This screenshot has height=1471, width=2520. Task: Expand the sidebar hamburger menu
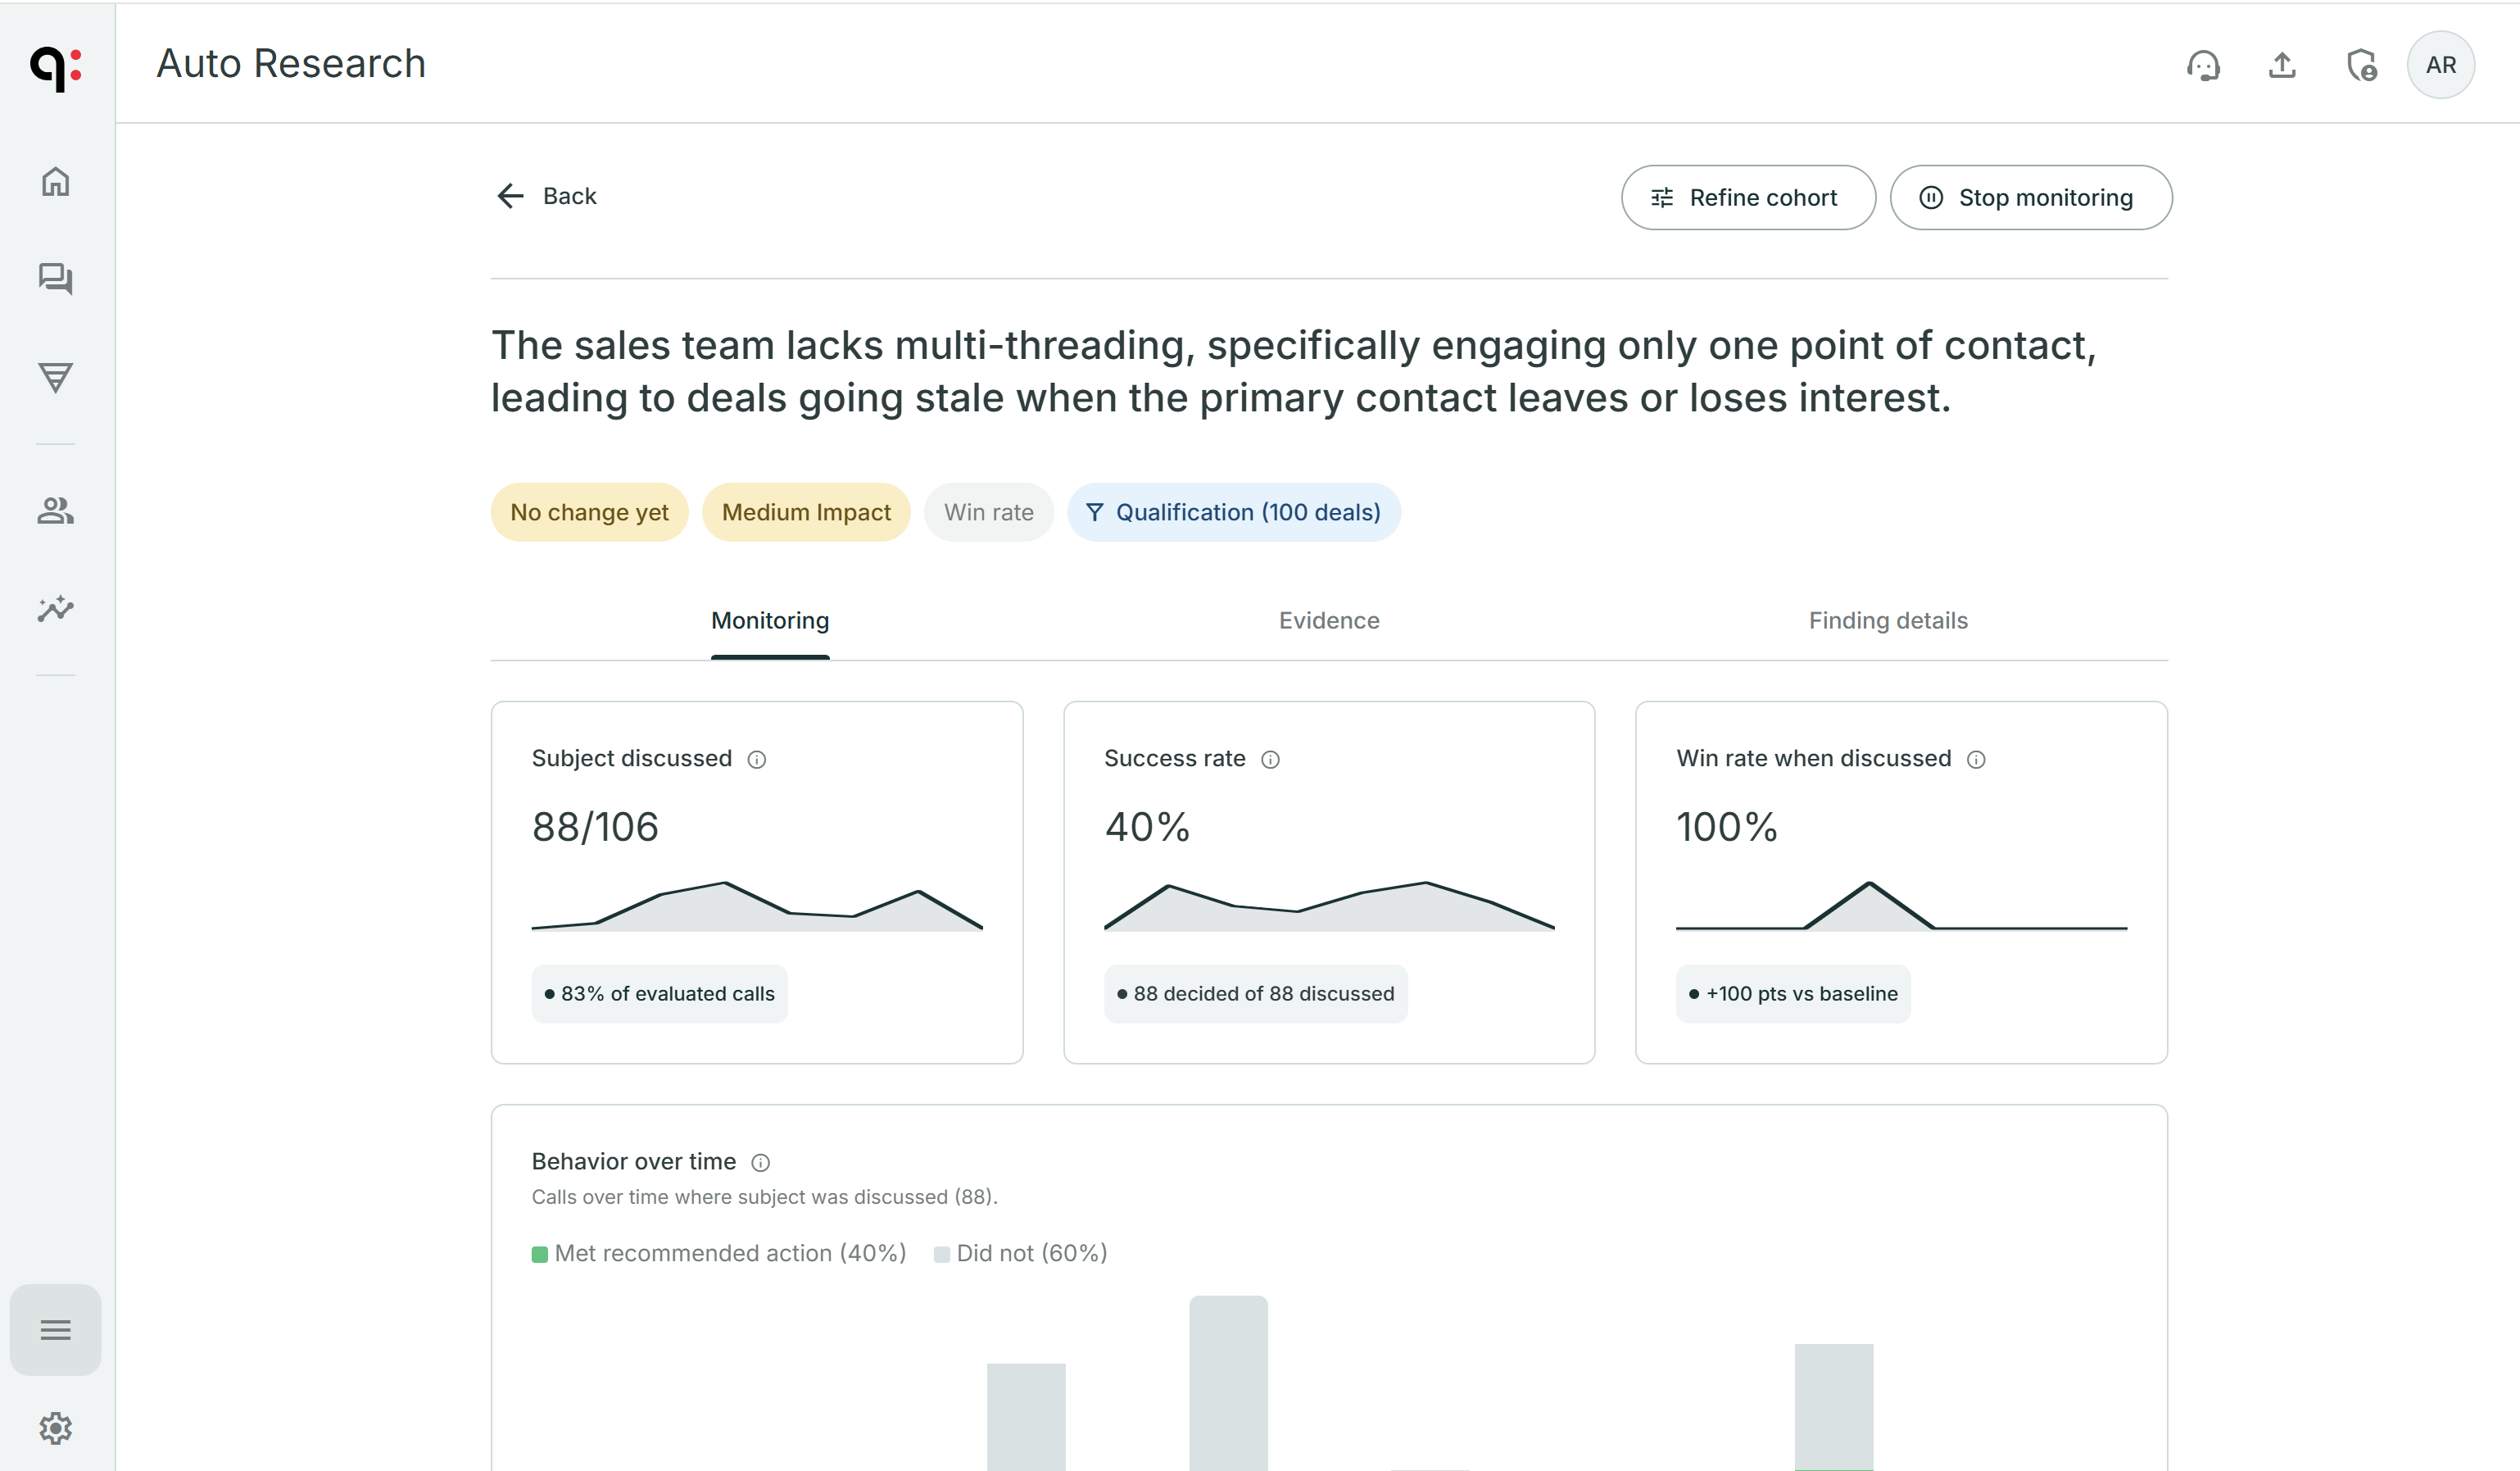(56, 1329)
